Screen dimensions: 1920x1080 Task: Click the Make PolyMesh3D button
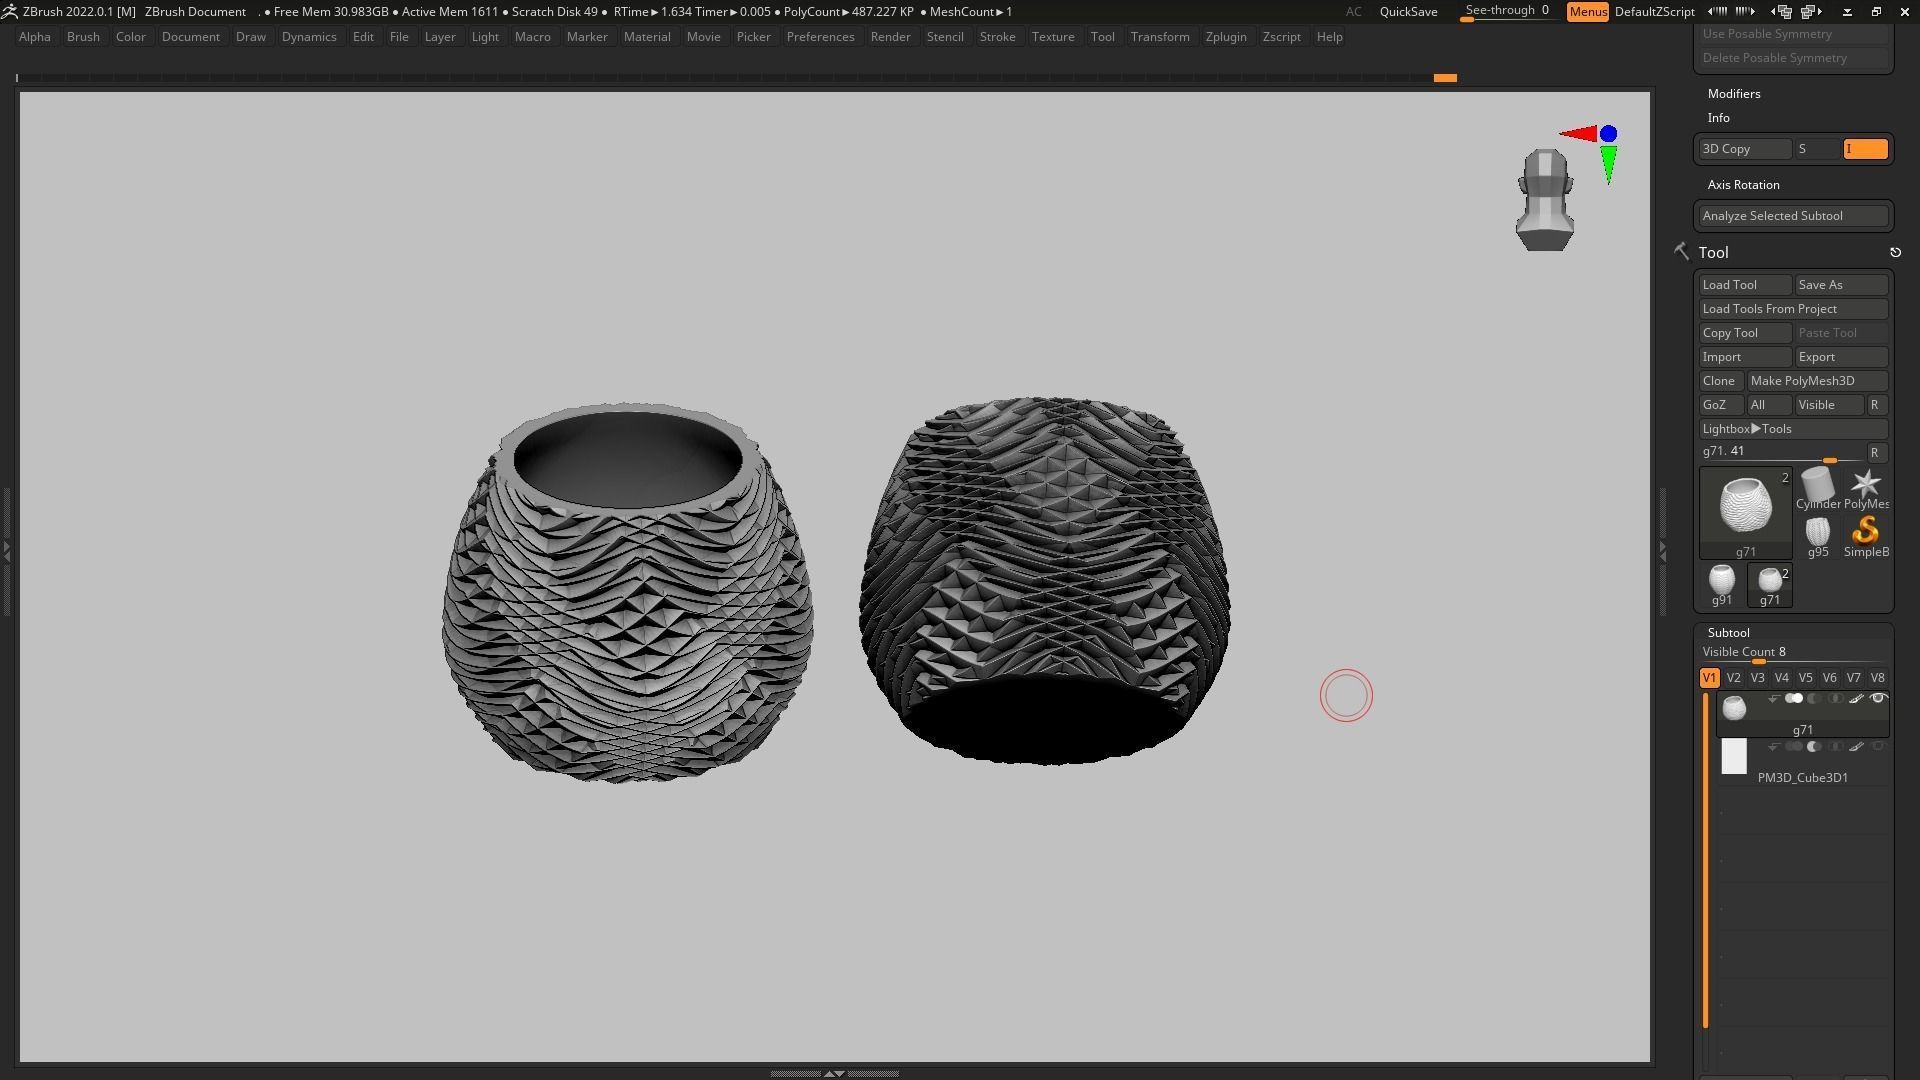point(1815,381)
